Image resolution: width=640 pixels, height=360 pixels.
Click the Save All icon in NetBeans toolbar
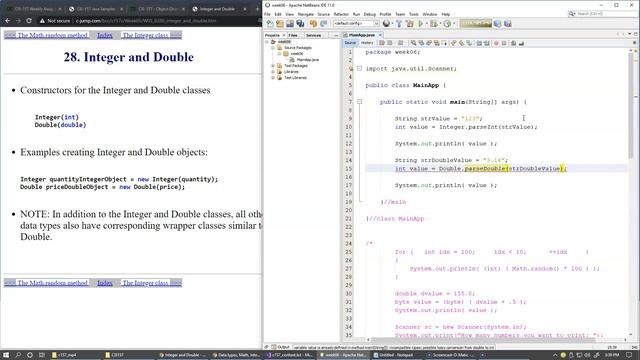[300, 24]
